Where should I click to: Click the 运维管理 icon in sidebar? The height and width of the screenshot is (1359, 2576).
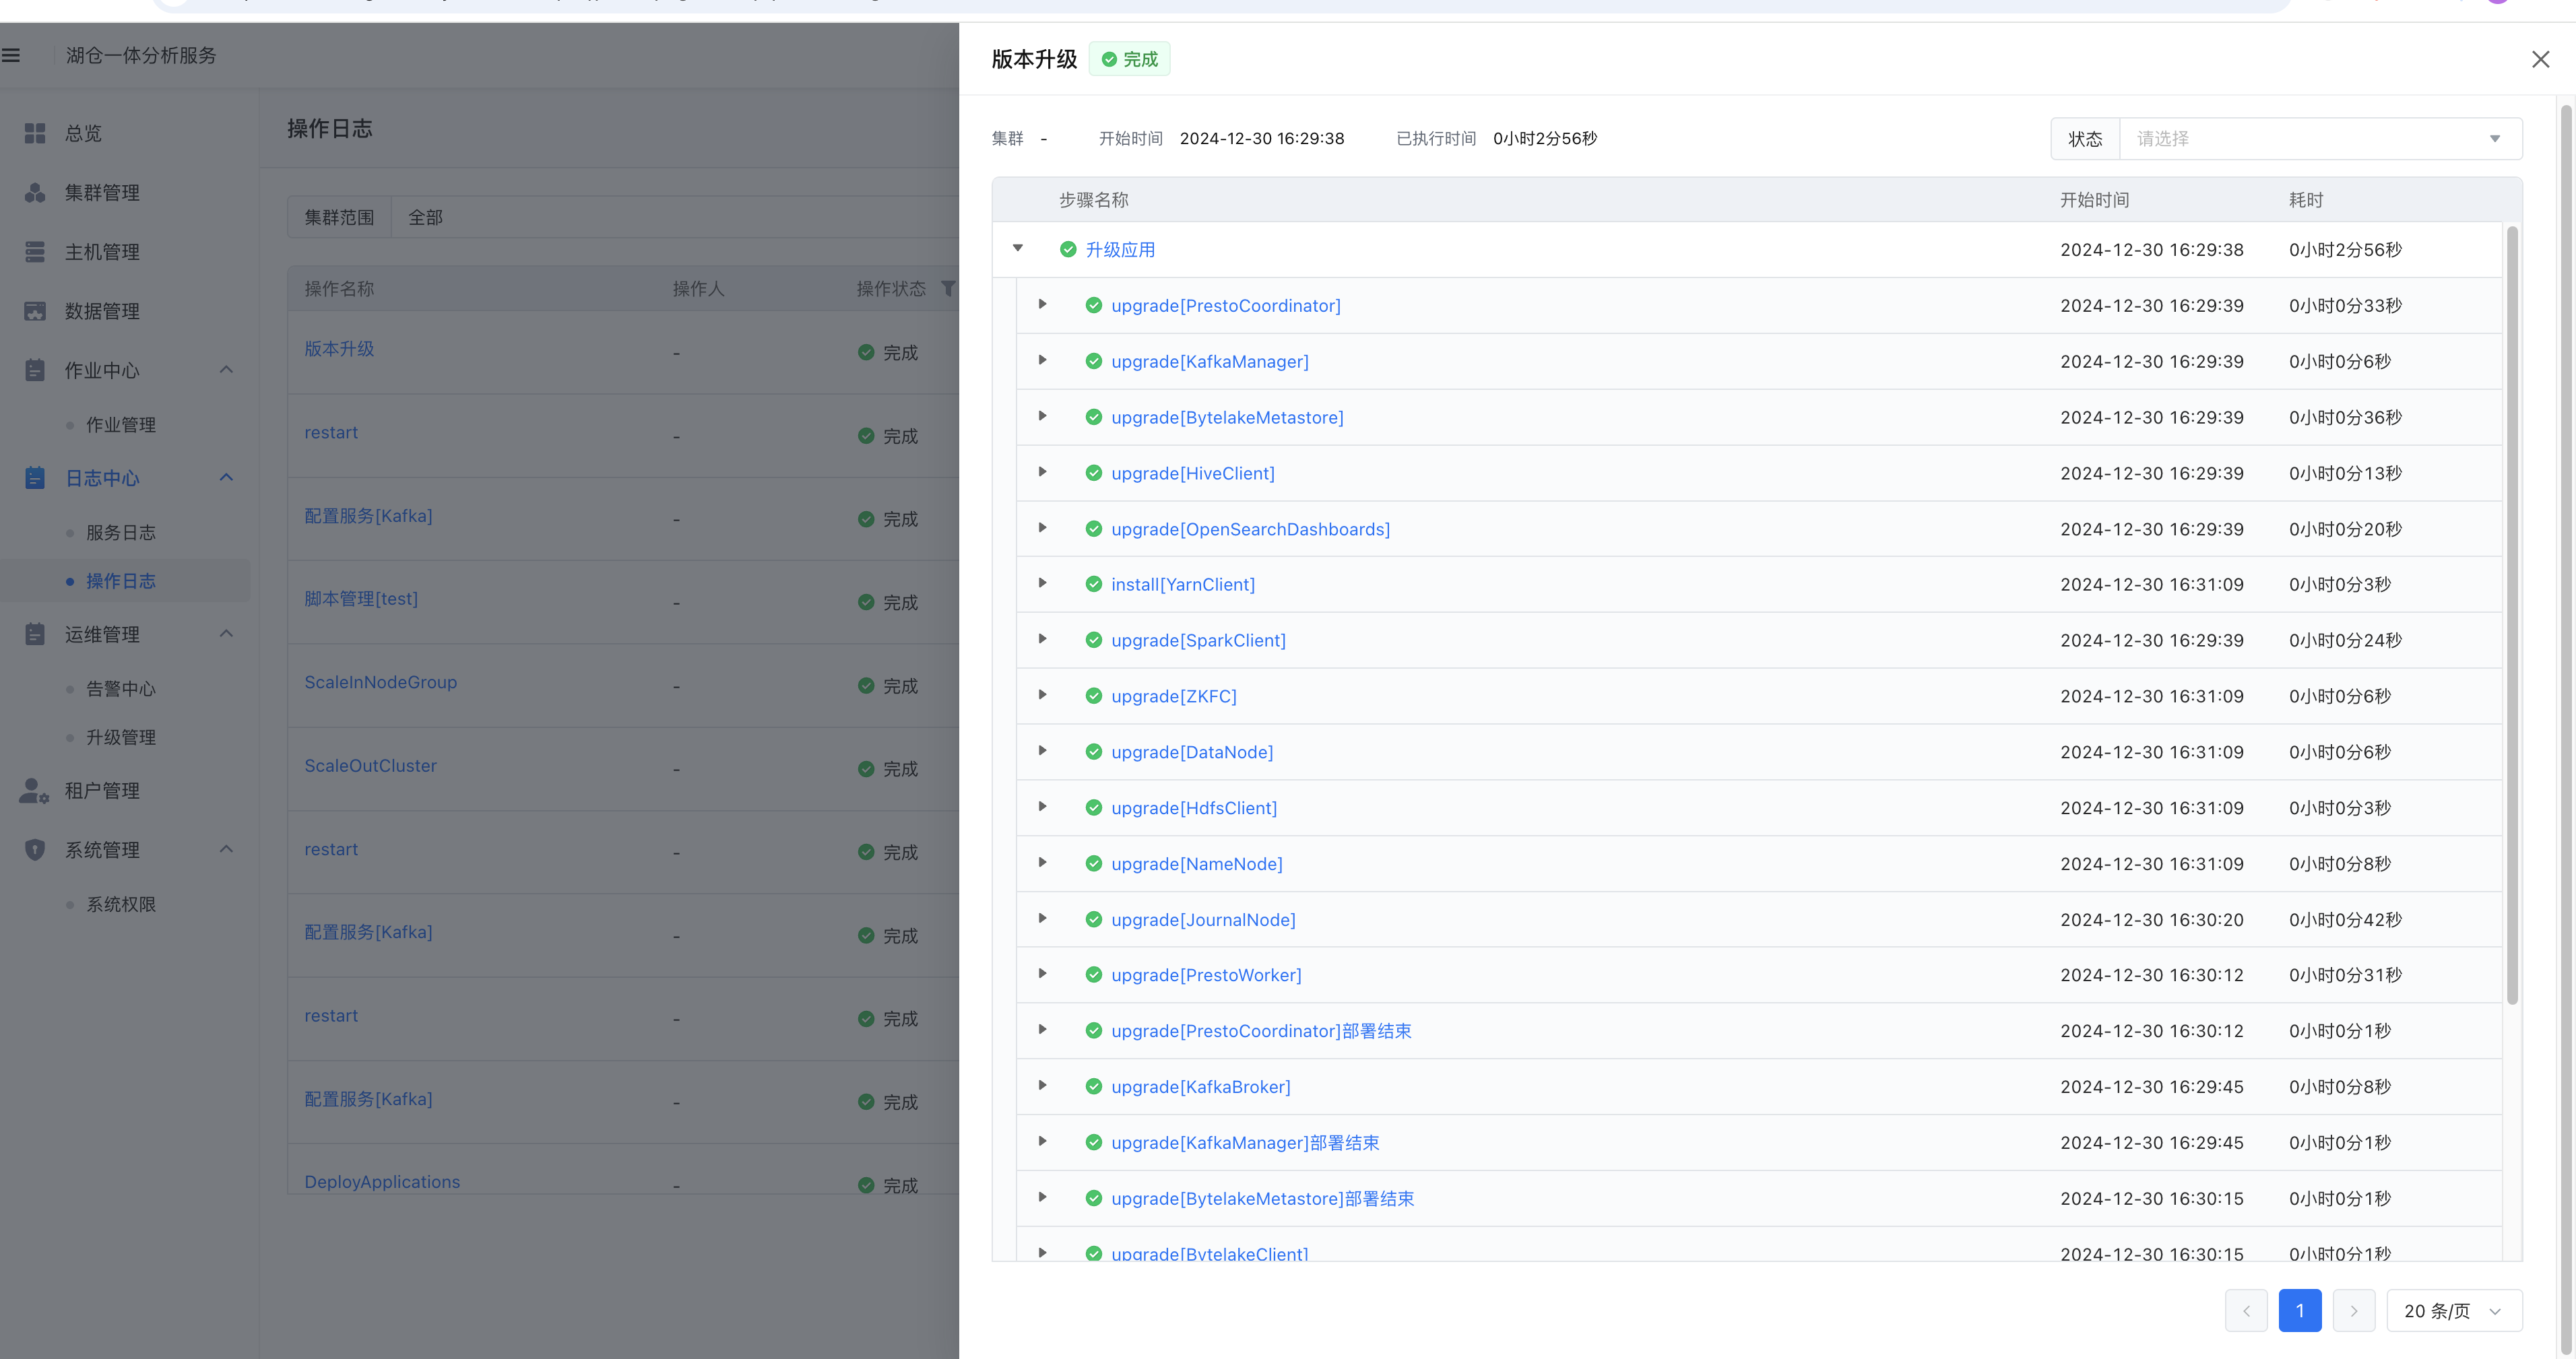click(35, 634)
